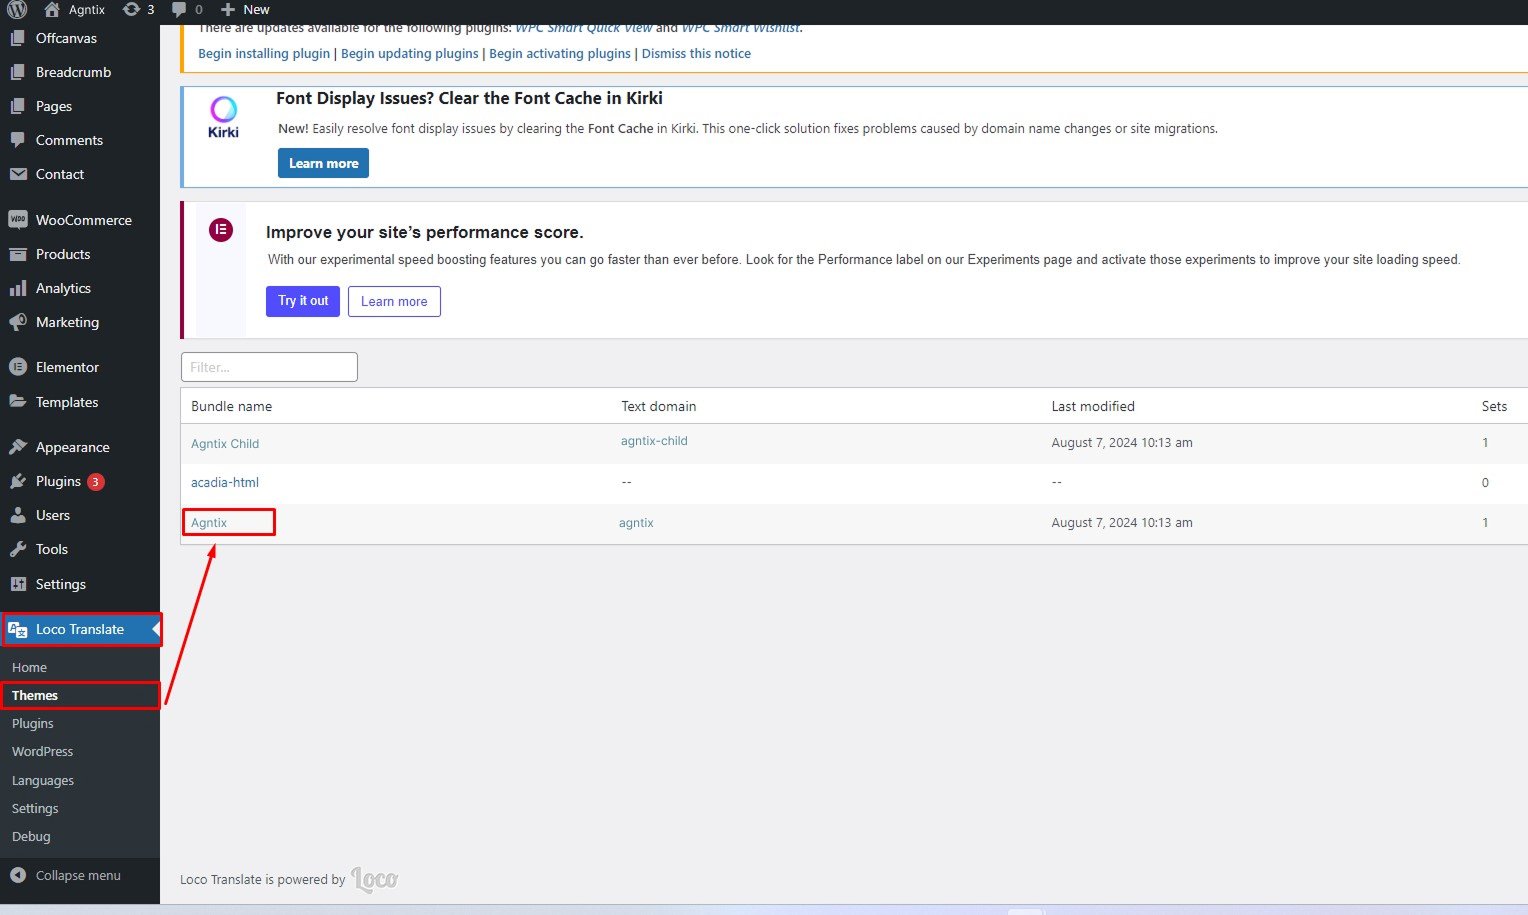This screenshot has width=1528, height=915.
Task: Open the Plugins menu with 3 updates
Action: (x=58, y=481)
